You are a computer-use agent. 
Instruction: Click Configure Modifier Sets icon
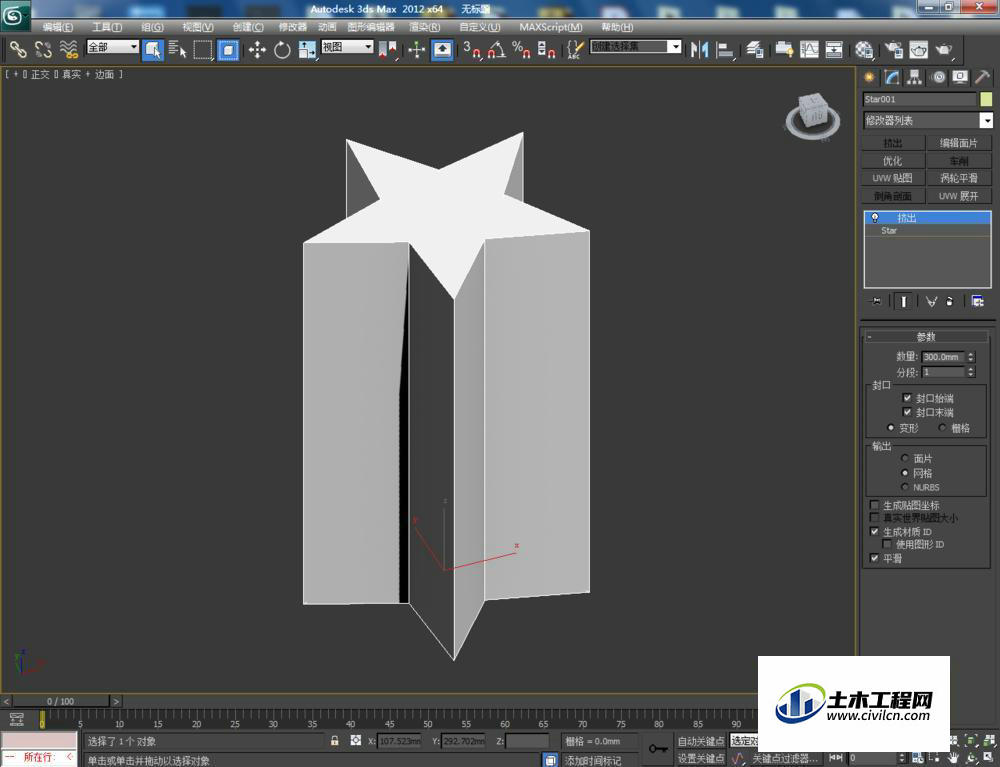click(x=977, y=301)
